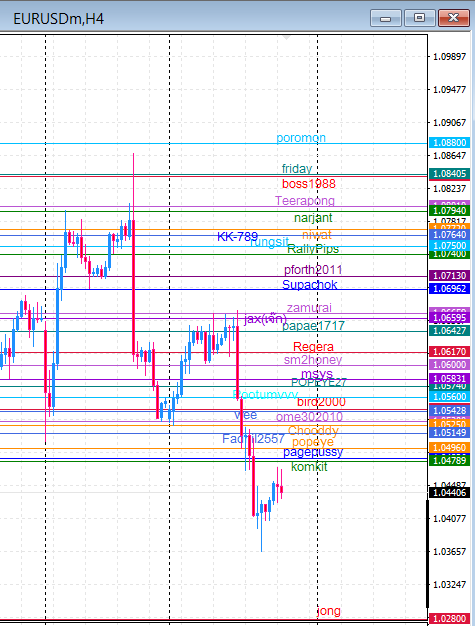Image resolution: width=475 pixels, height=626 pixels.
Task: Select the Teerapong line label
Action: [305, 200]
